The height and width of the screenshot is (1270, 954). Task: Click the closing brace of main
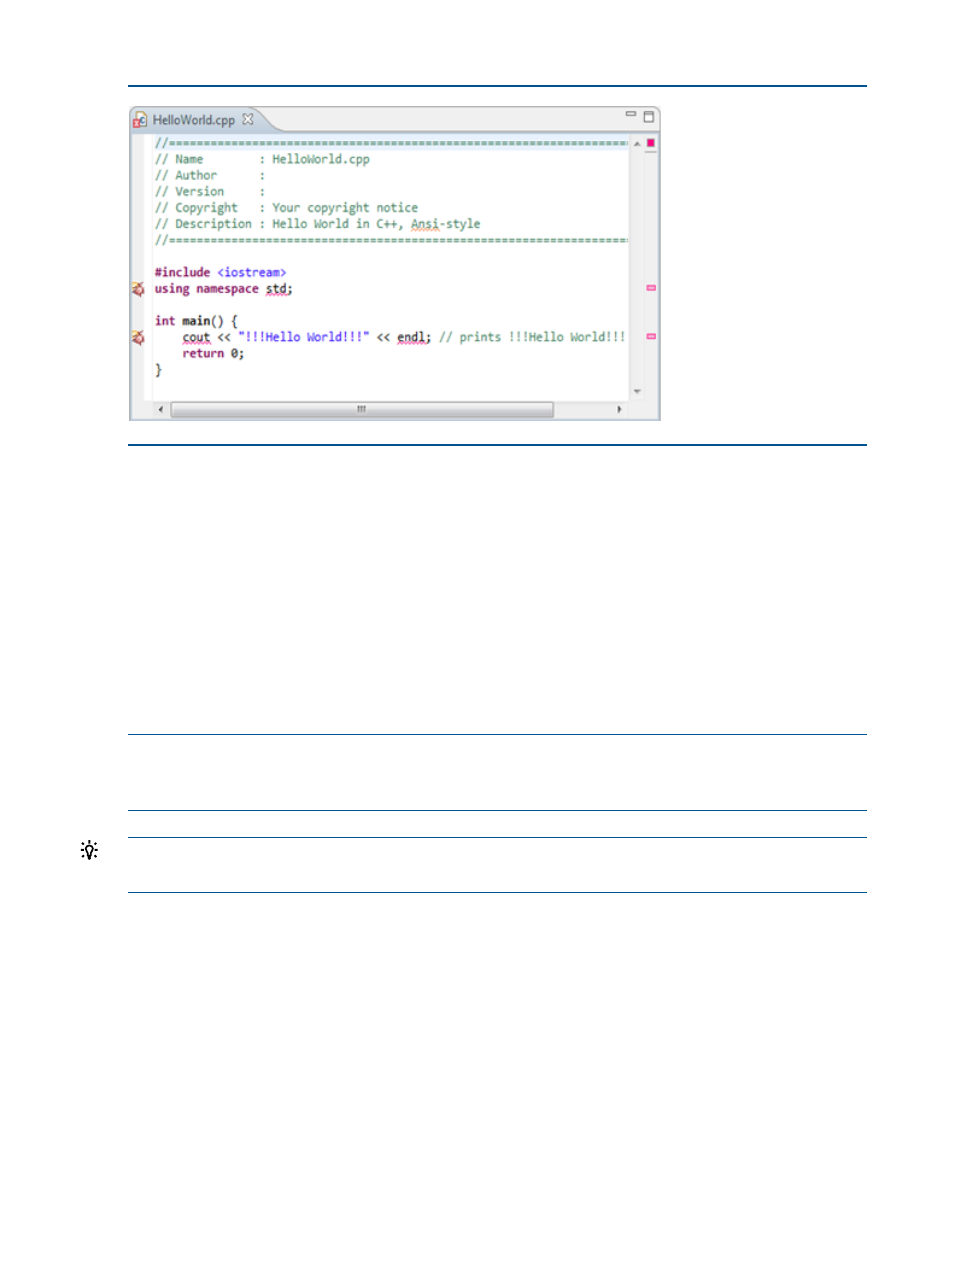click(158, 370)
